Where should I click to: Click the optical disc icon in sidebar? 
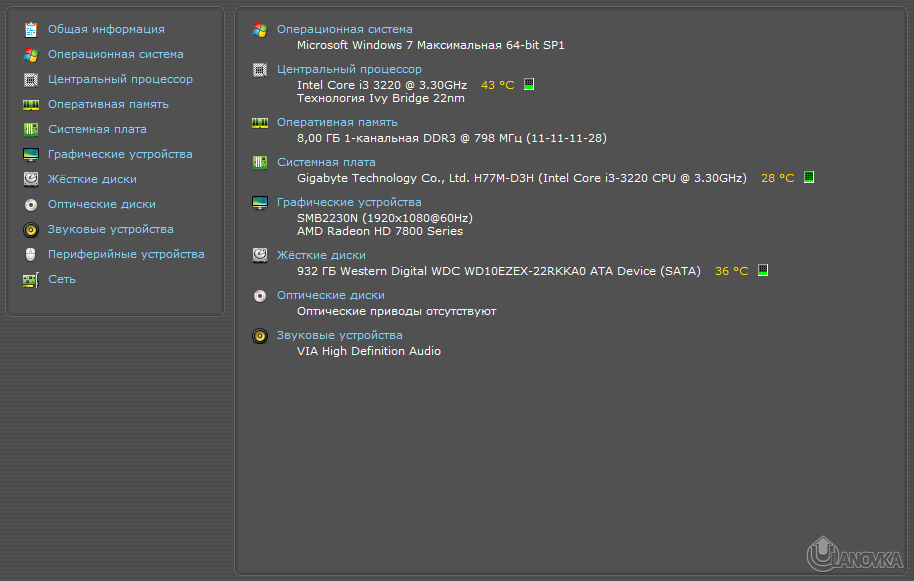pyautogui.click(x=31, y=205)
